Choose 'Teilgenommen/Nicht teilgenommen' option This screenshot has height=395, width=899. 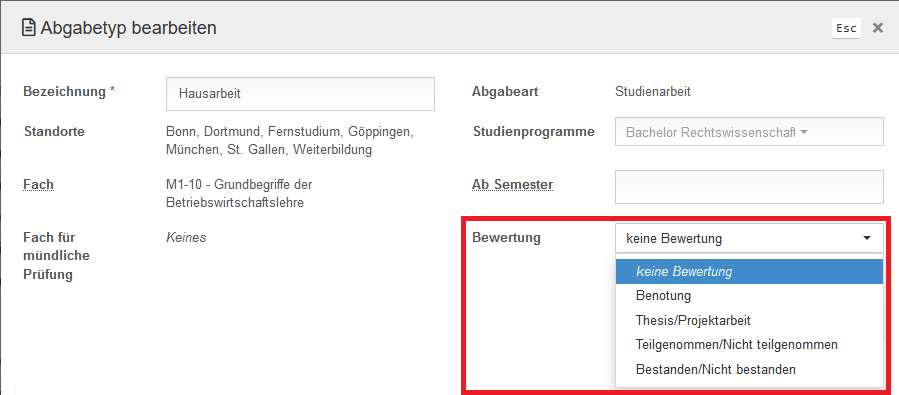pyautogui.click(x=749, y=345)
